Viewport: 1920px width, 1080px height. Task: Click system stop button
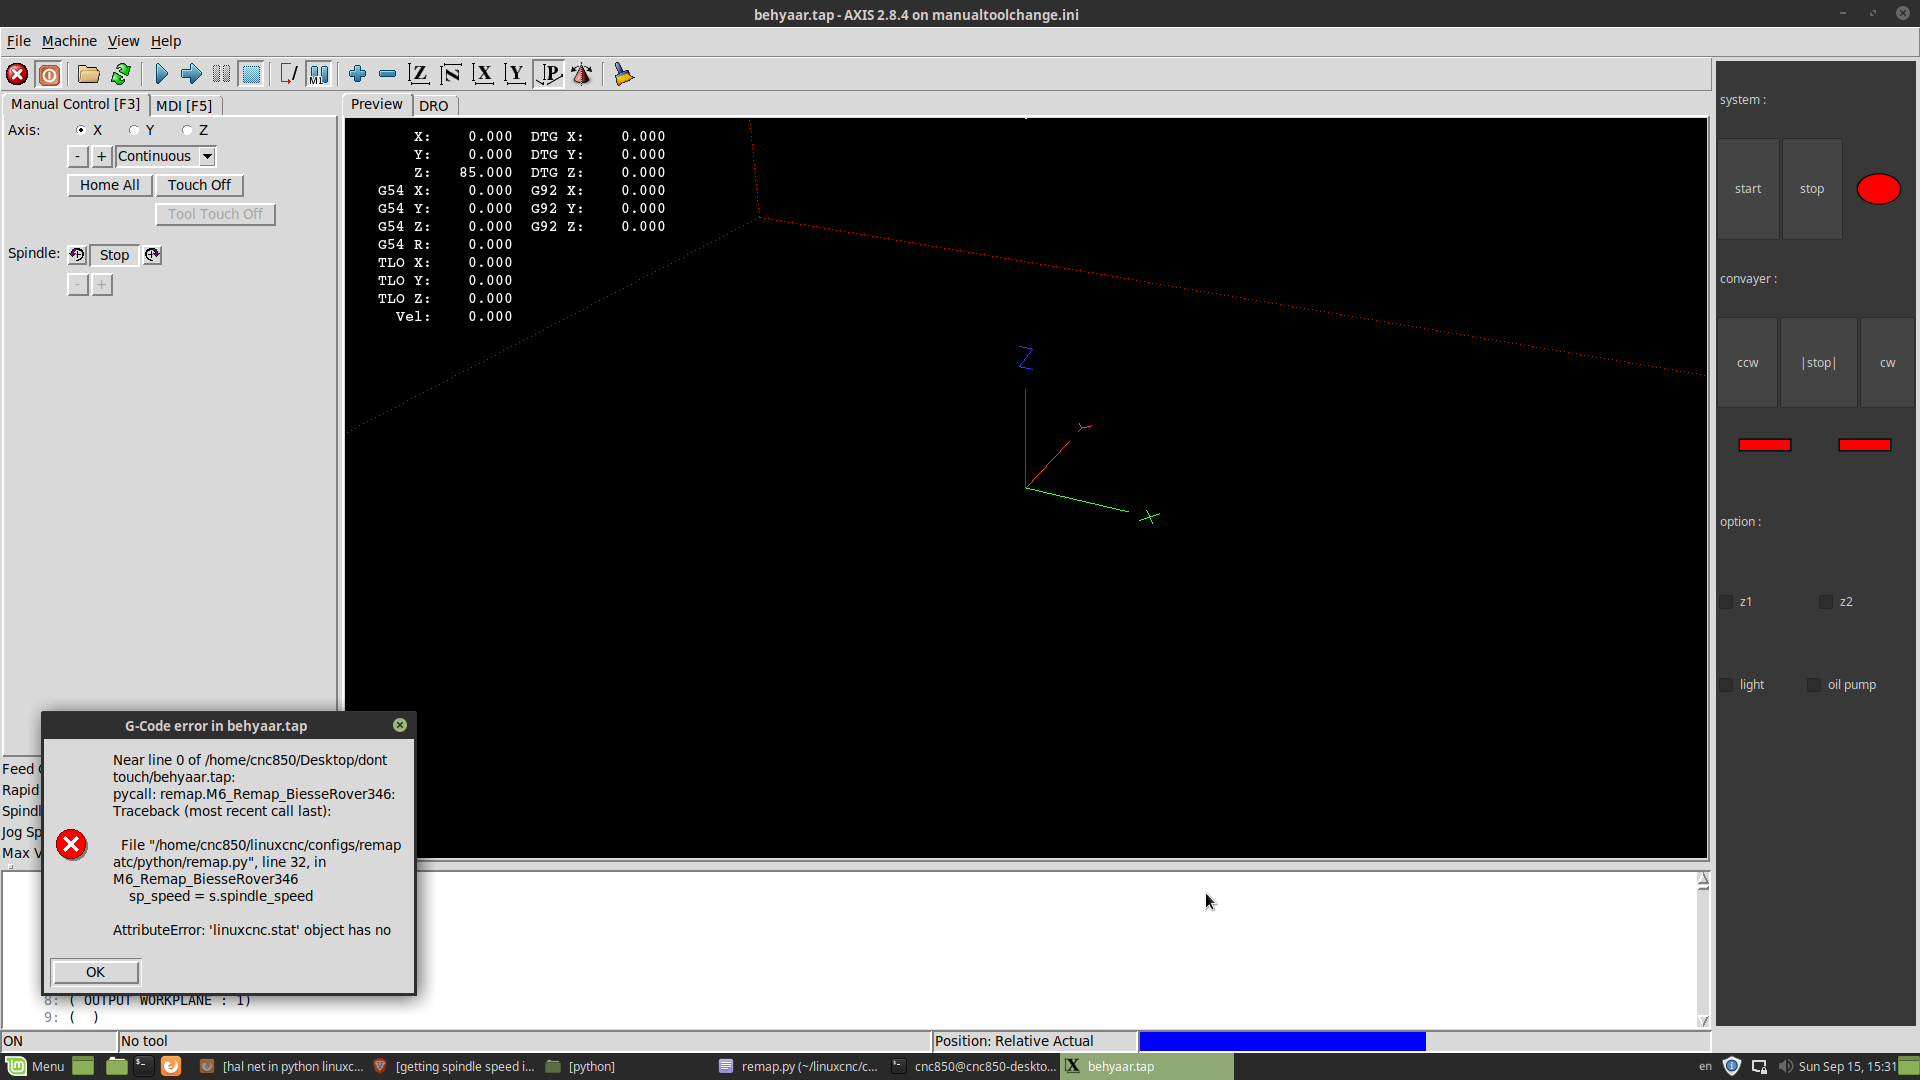(x=1812, y=189)
